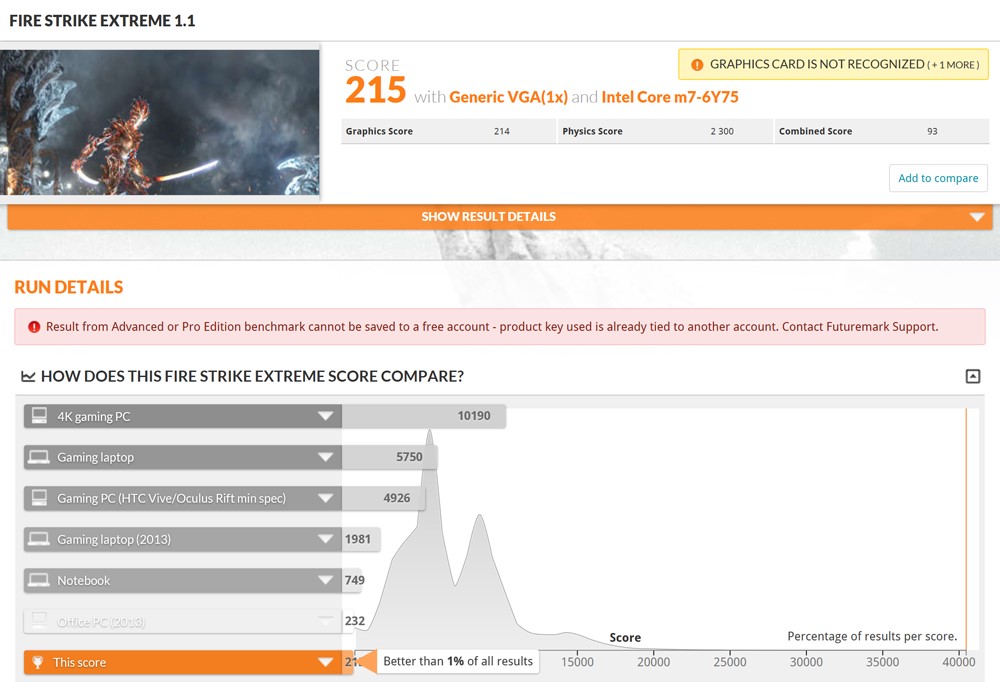Click the 232 Office PC score value
This screenshot has width=1000, height=682.
[355, 621]
